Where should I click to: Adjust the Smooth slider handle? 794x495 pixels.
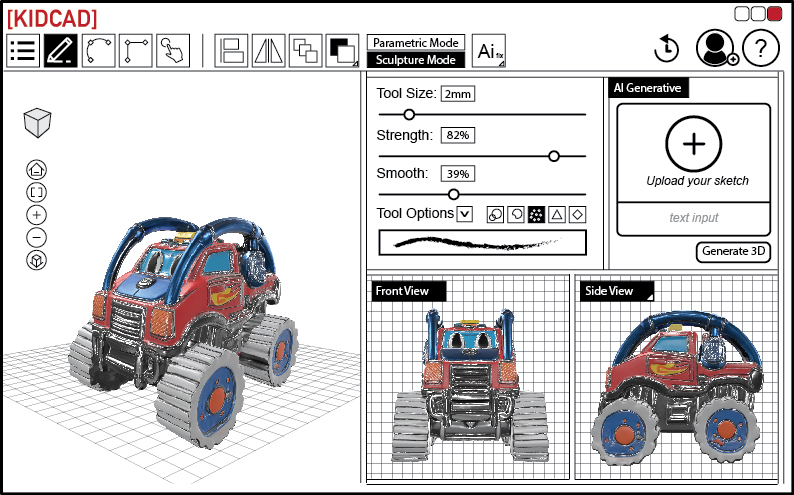454,194
